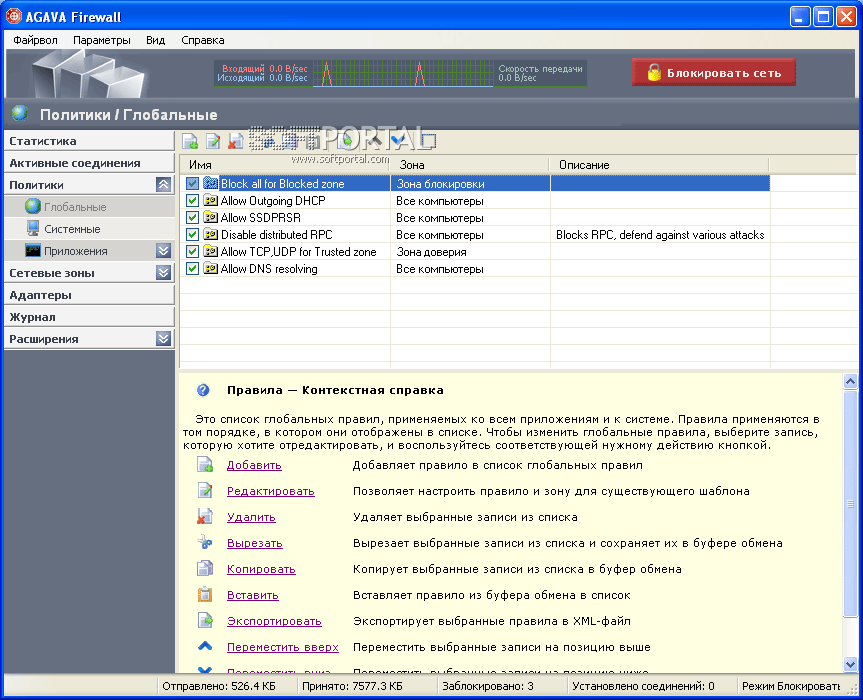Uncheck the Allow Outgoing DHCP rule
This screenshot has width=863, height=700.
[x=193, y=201]
